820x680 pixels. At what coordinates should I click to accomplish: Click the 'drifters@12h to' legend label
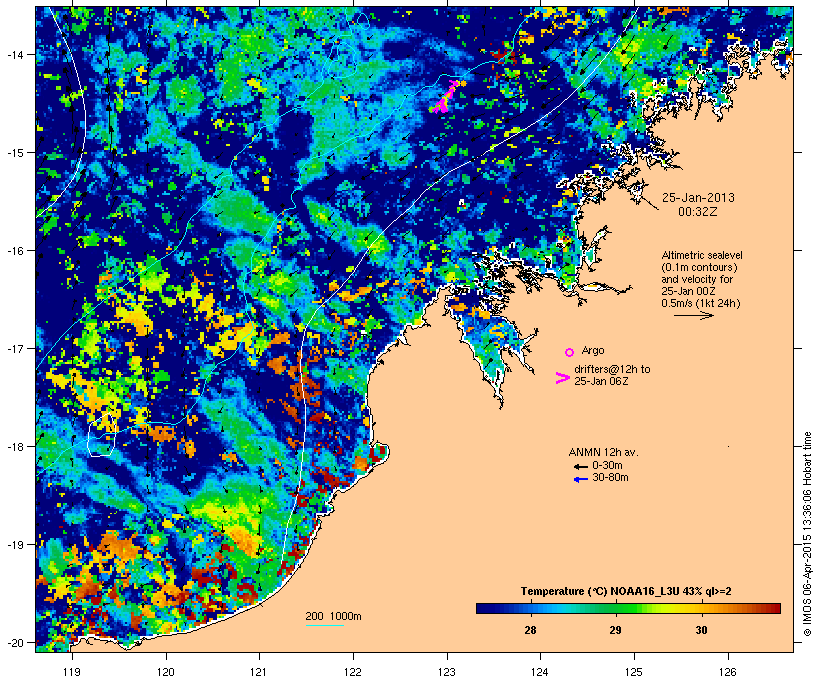612,369
